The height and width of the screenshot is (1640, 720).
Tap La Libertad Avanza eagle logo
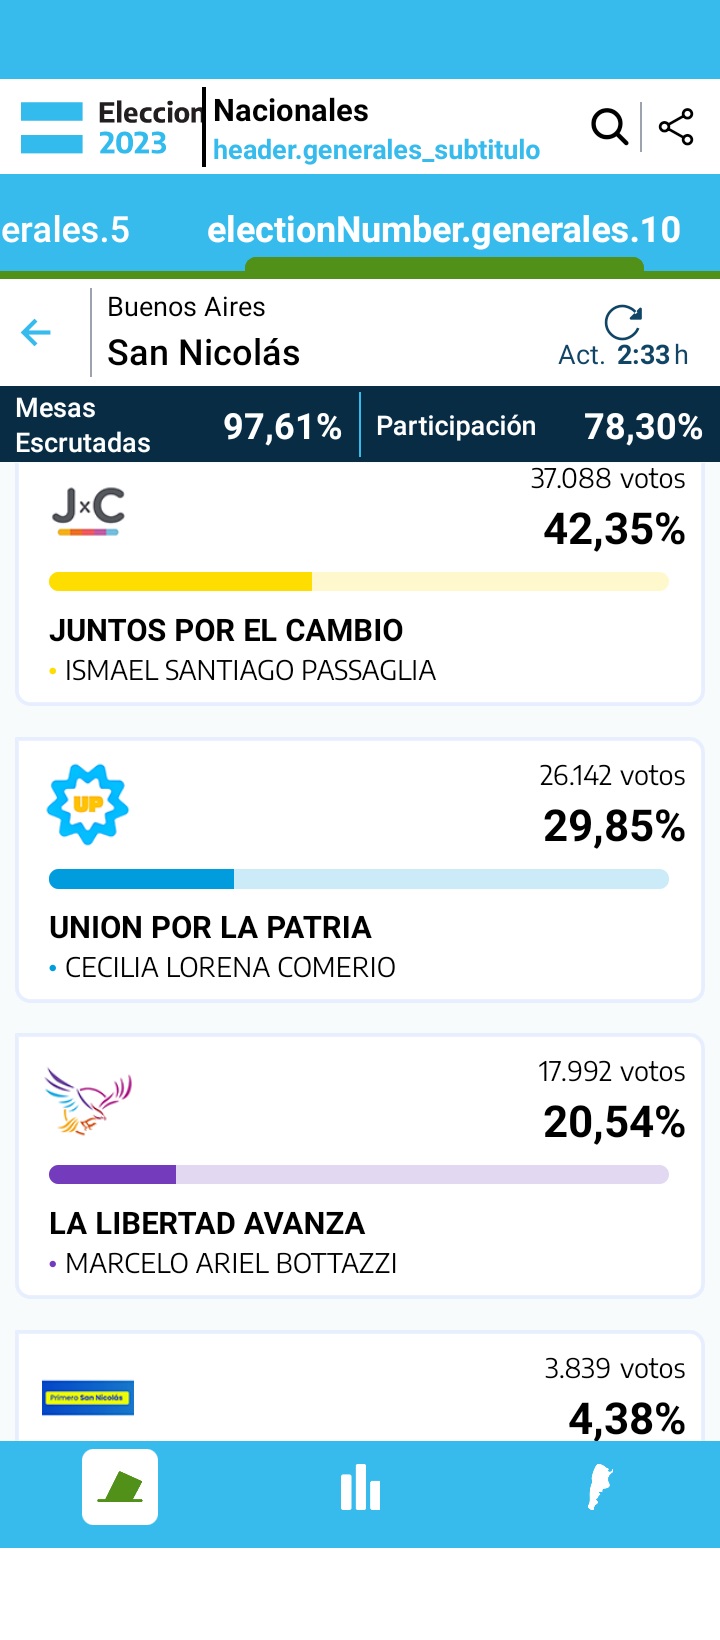(x=88, y=1101)
